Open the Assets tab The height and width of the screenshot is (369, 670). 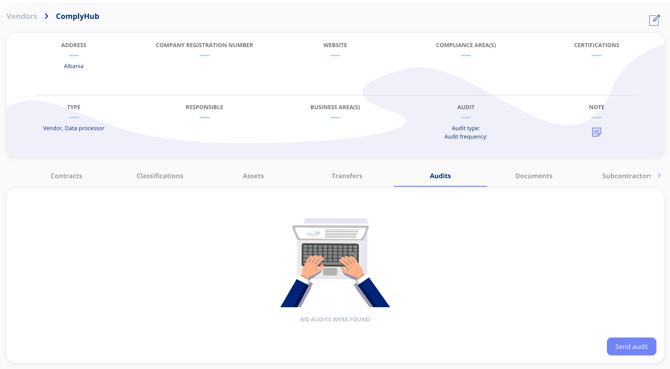point(253,176)
